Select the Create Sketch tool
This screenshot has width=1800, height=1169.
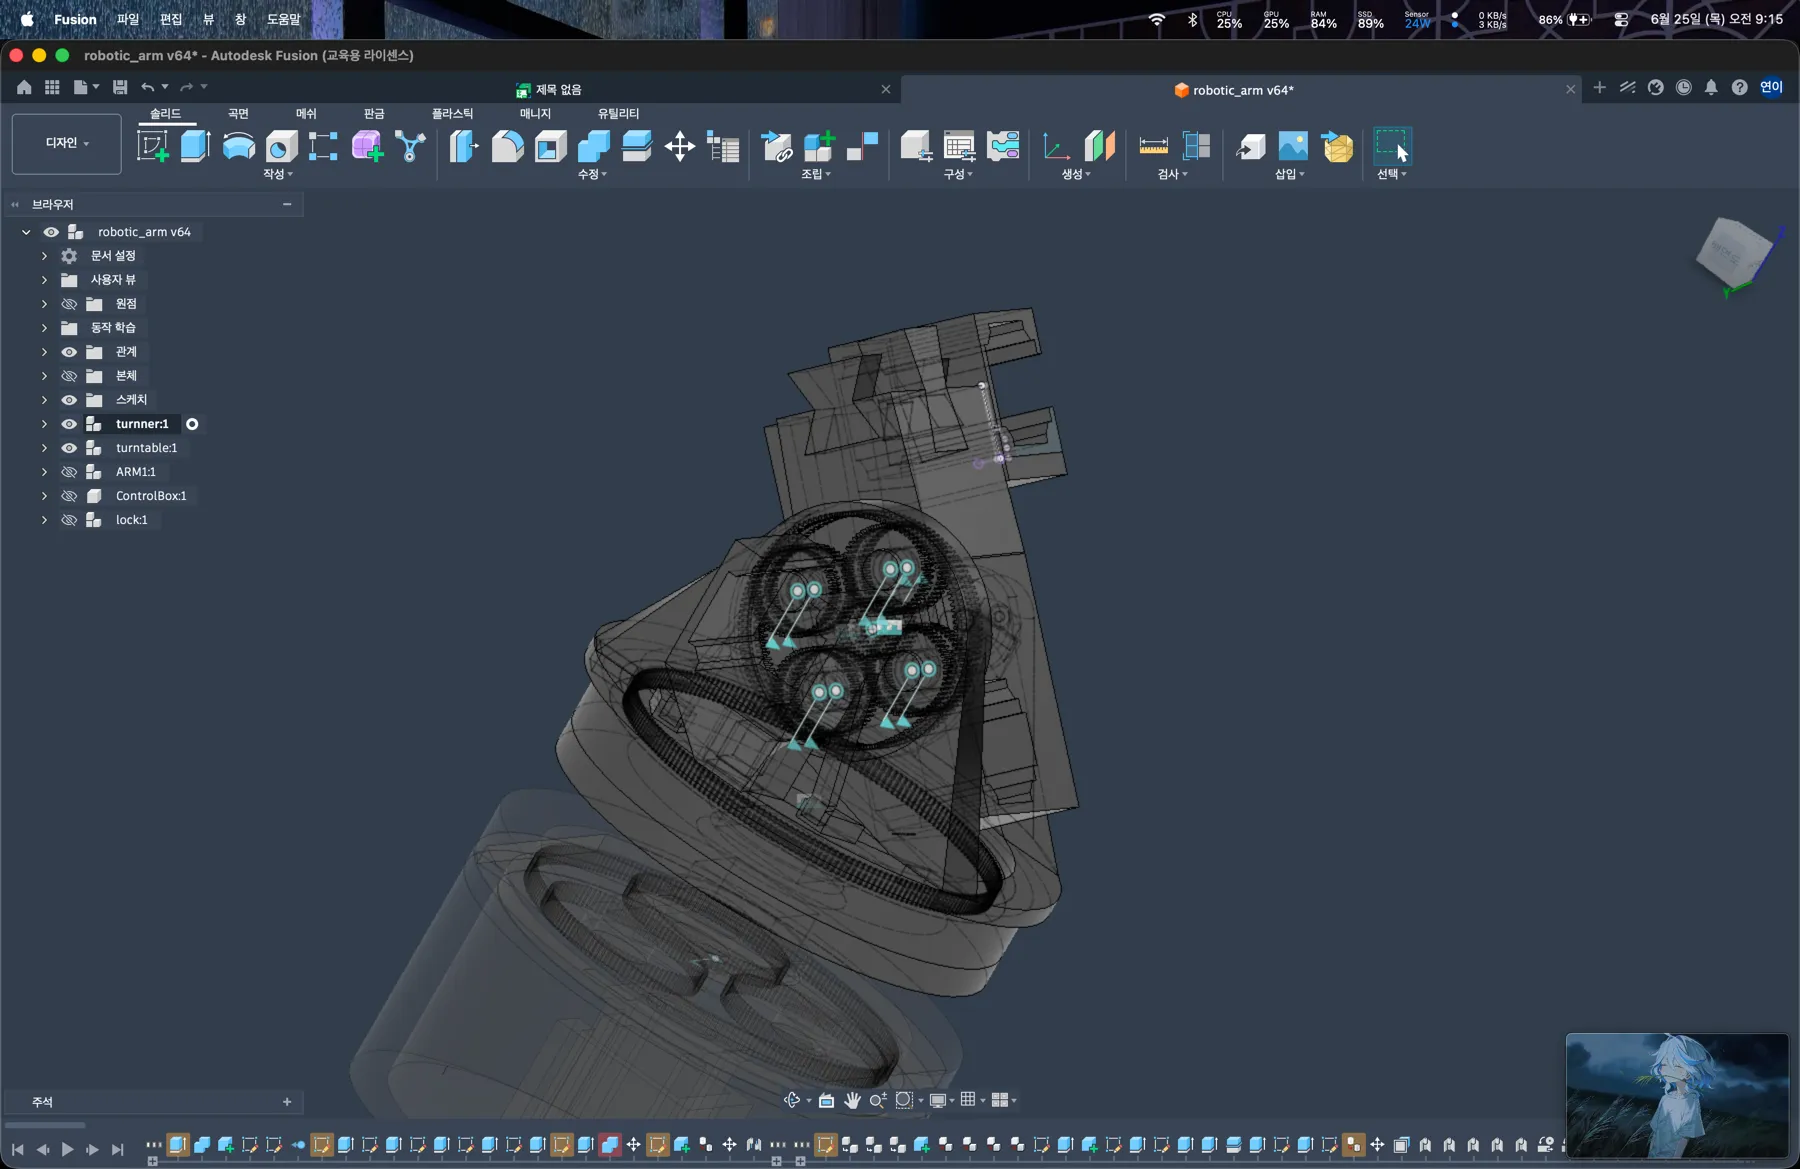tap(153, 146)
